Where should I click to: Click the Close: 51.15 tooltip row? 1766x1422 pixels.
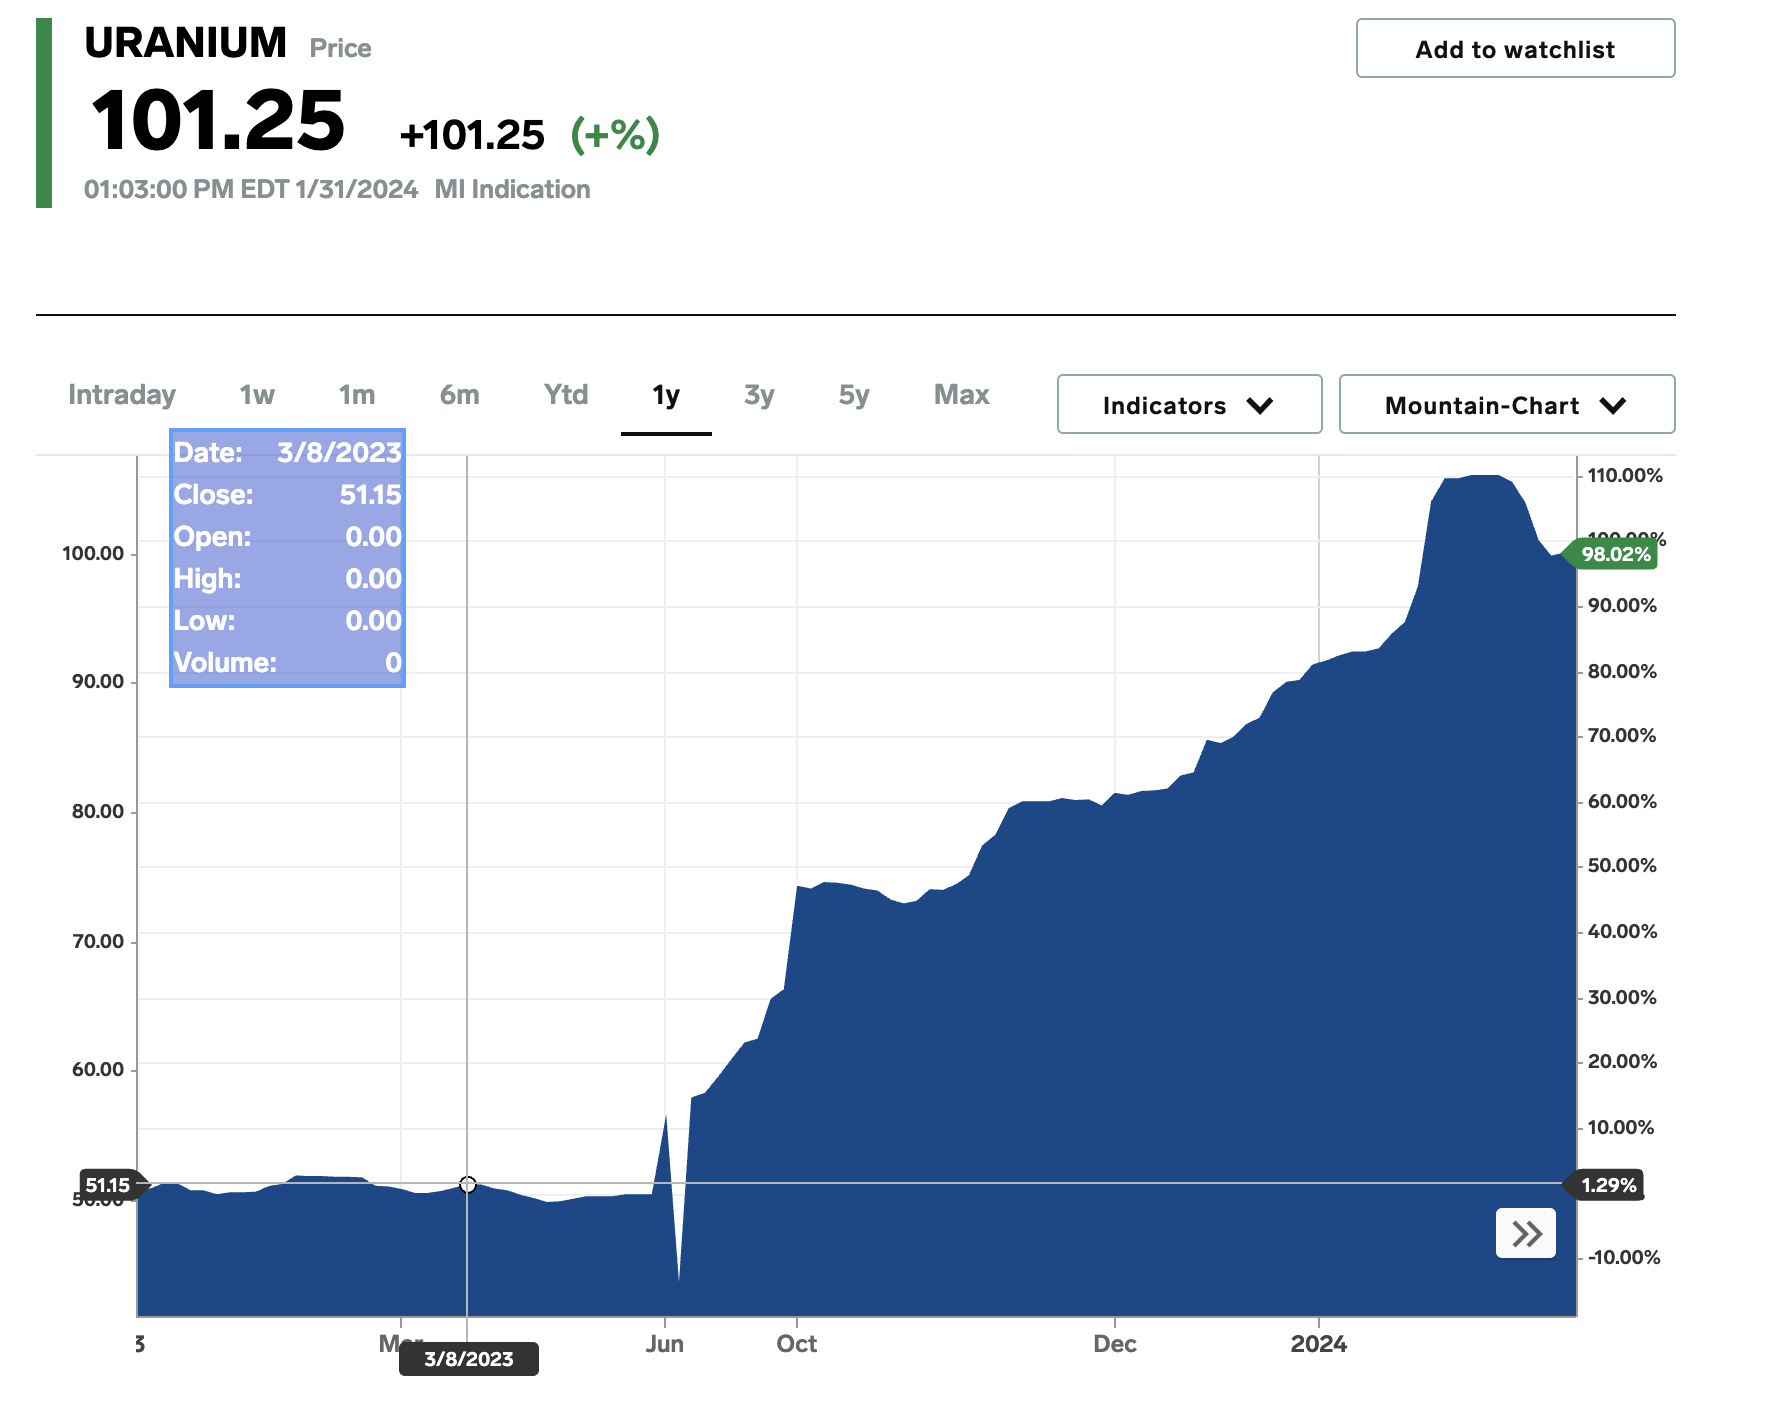pos(287,495)
